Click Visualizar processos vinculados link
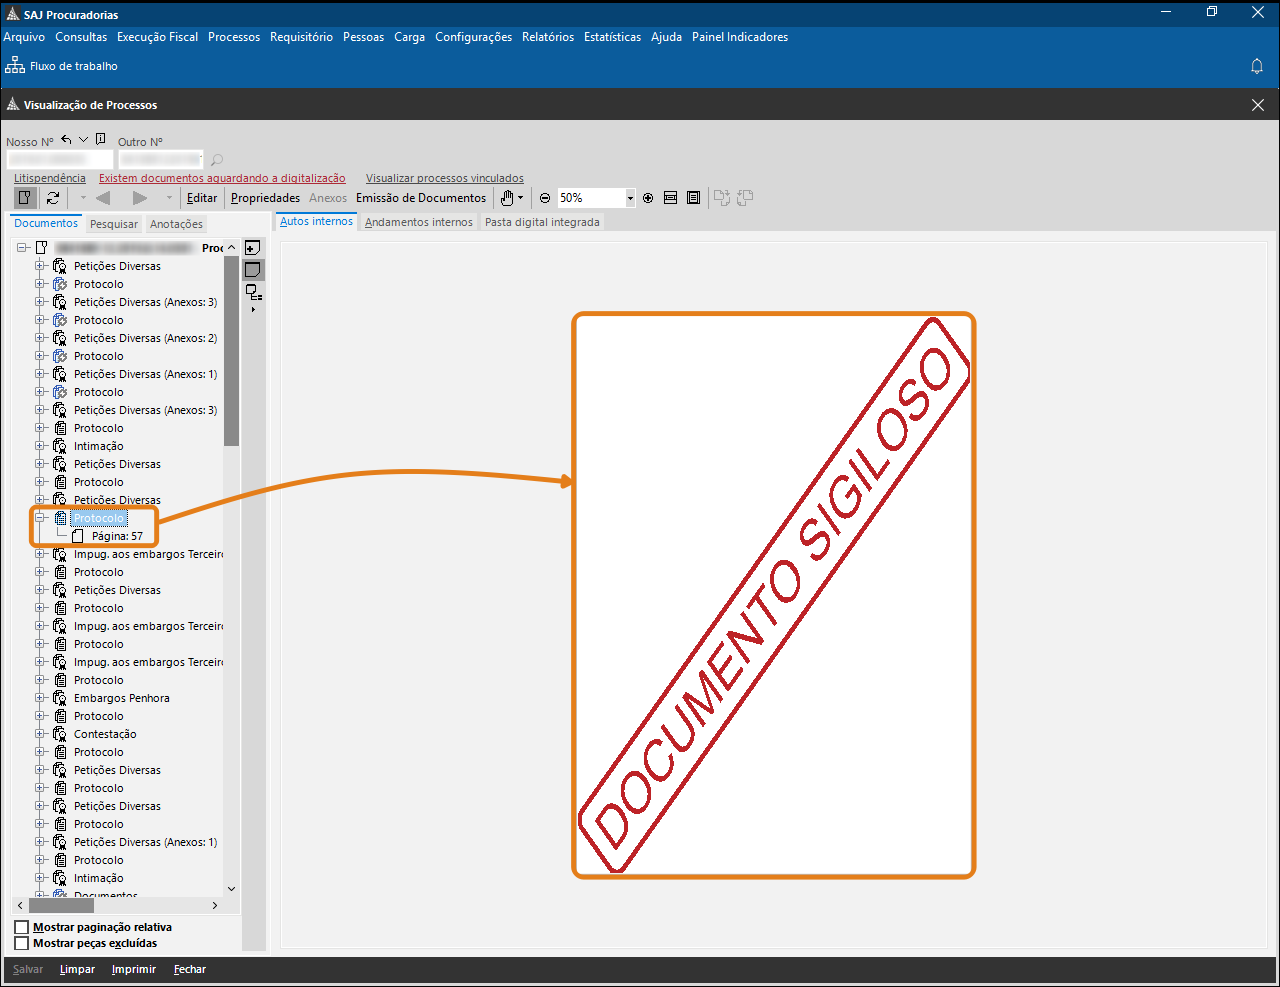 tap(445, 178)
